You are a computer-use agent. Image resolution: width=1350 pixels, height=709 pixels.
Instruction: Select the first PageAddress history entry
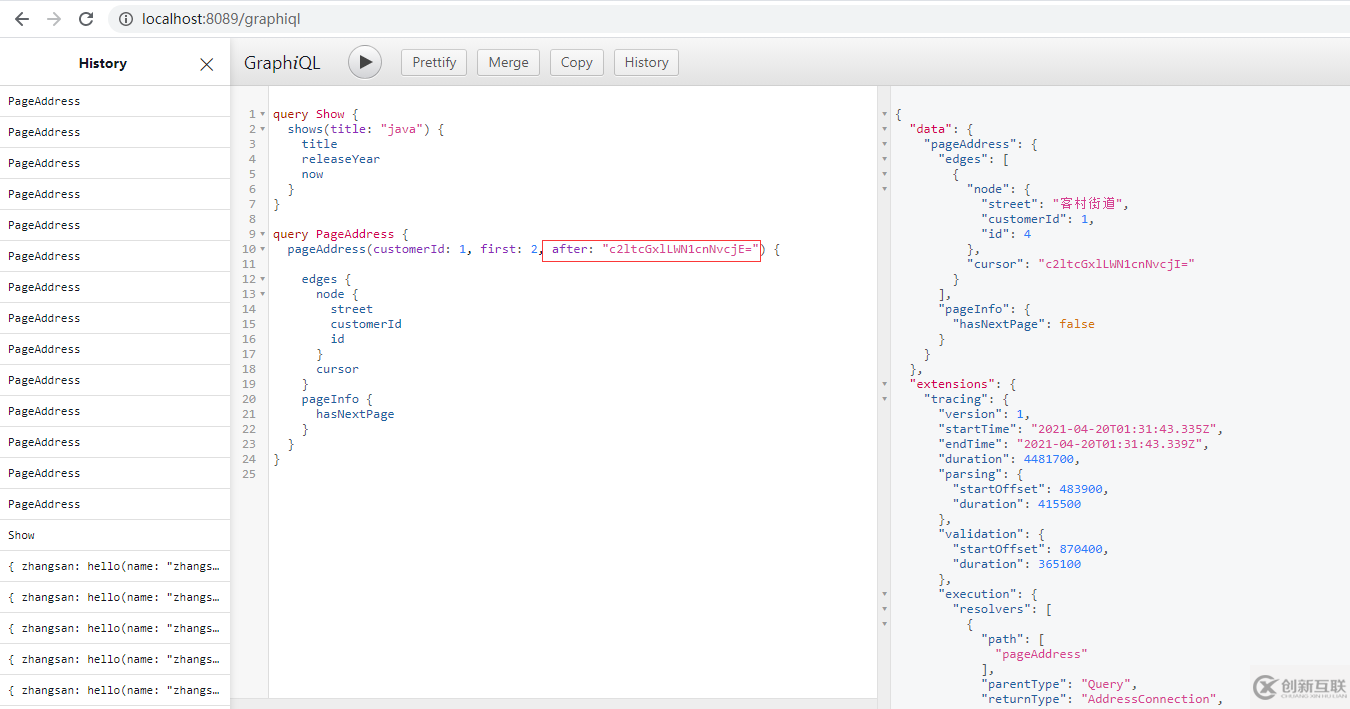[44, 101]
